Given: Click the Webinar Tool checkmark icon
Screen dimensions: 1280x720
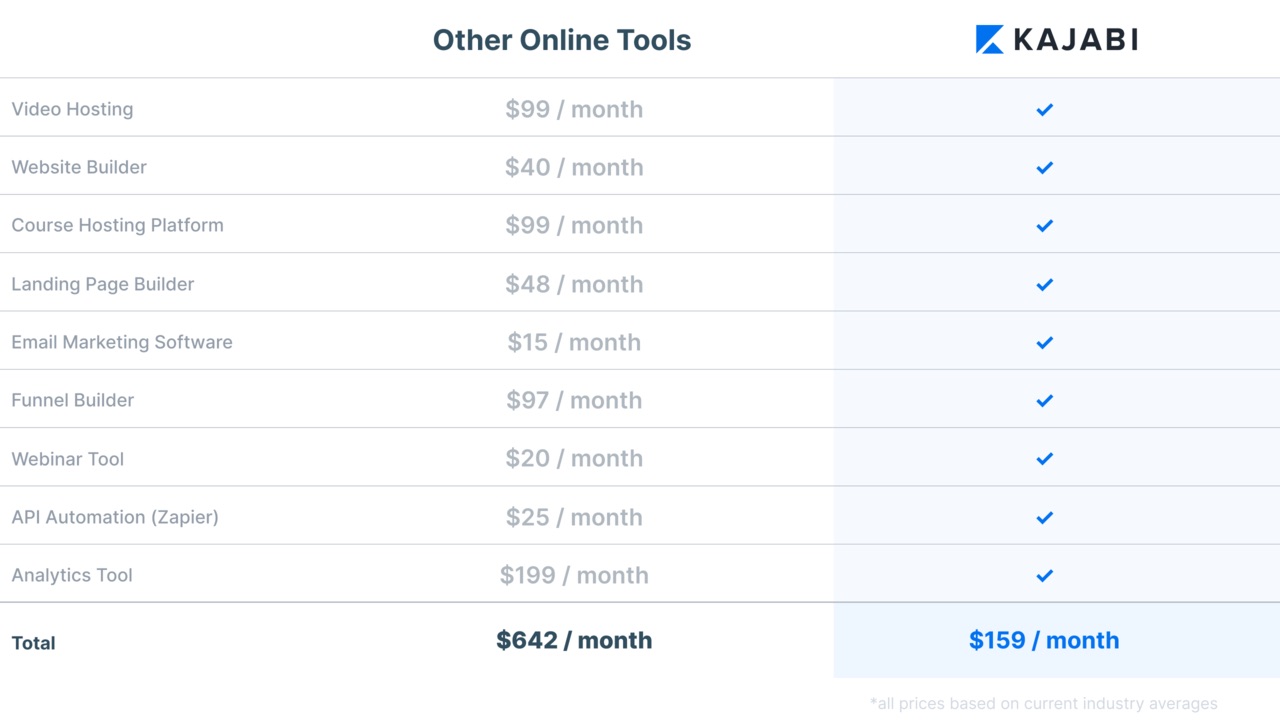Looking at the screenshot, I should (1044, 459).
